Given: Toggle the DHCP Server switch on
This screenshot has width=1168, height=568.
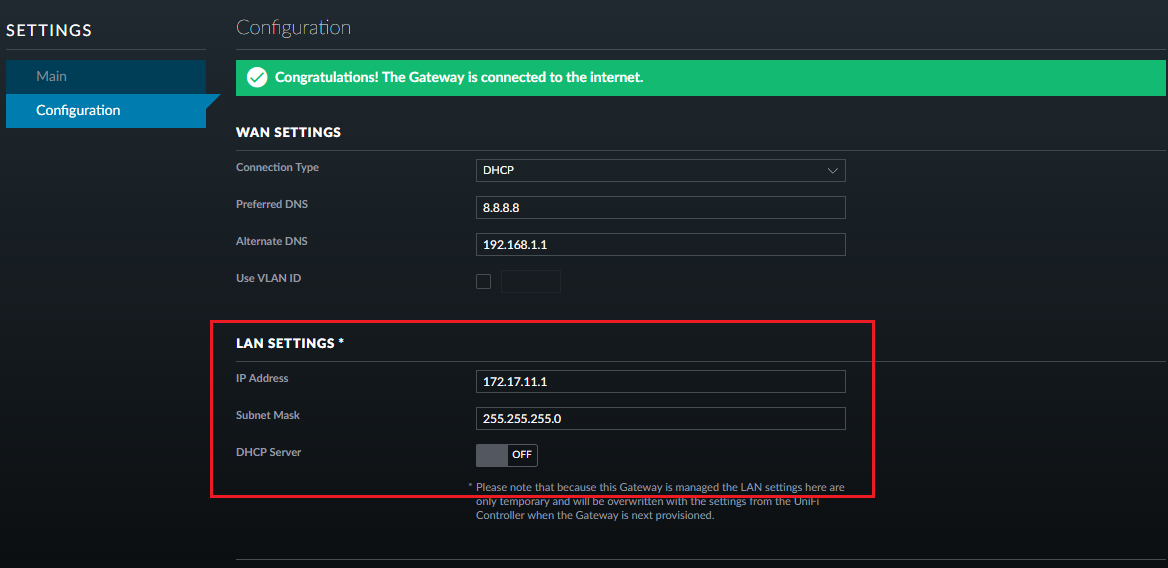Looking at the screenshot, I should (x=507, y=455).
